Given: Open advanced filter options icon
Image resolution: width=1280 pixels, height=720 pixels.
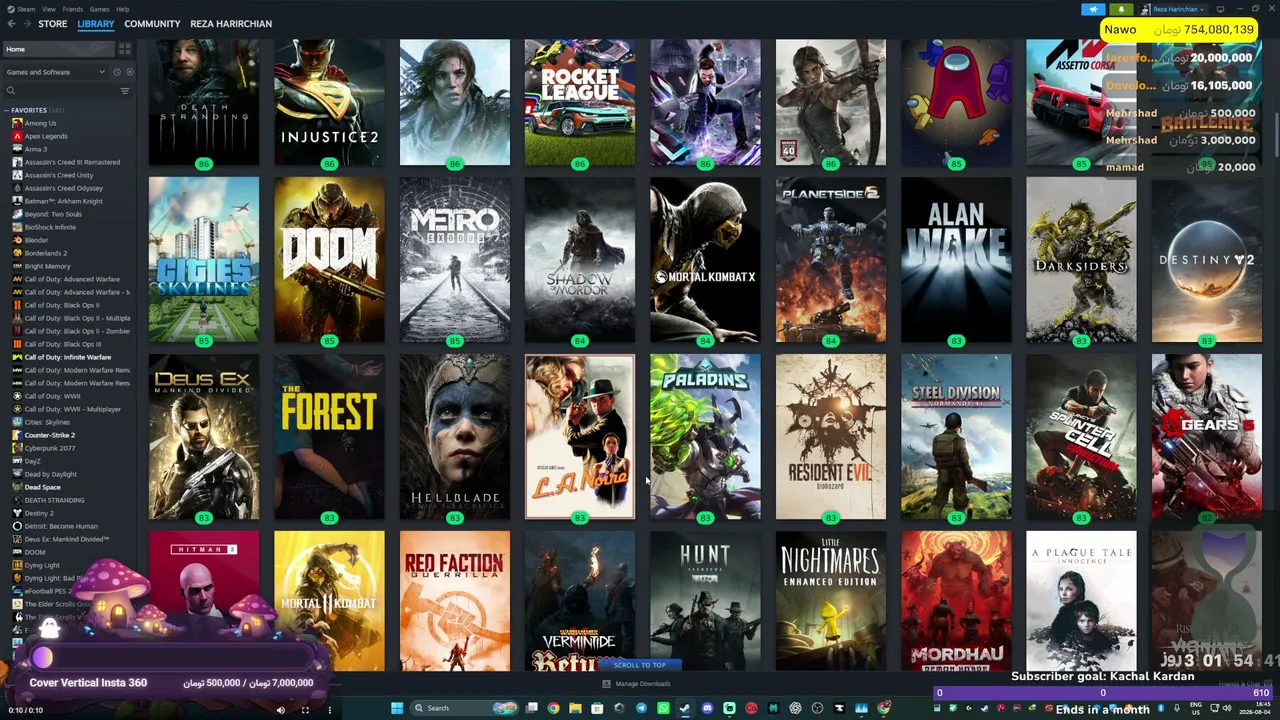Looking at the screenshot, I should pos(125,91).
